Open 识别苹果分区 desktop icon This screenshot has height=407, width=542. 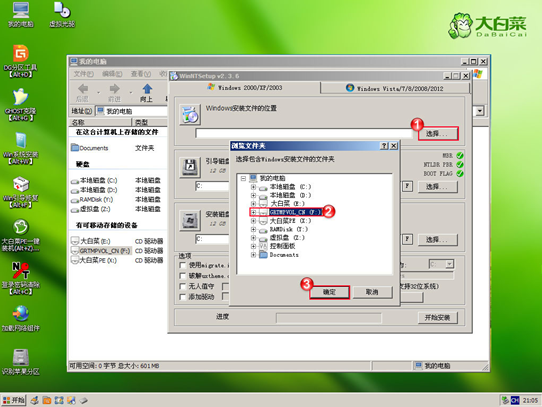click(x=21, y=362)
